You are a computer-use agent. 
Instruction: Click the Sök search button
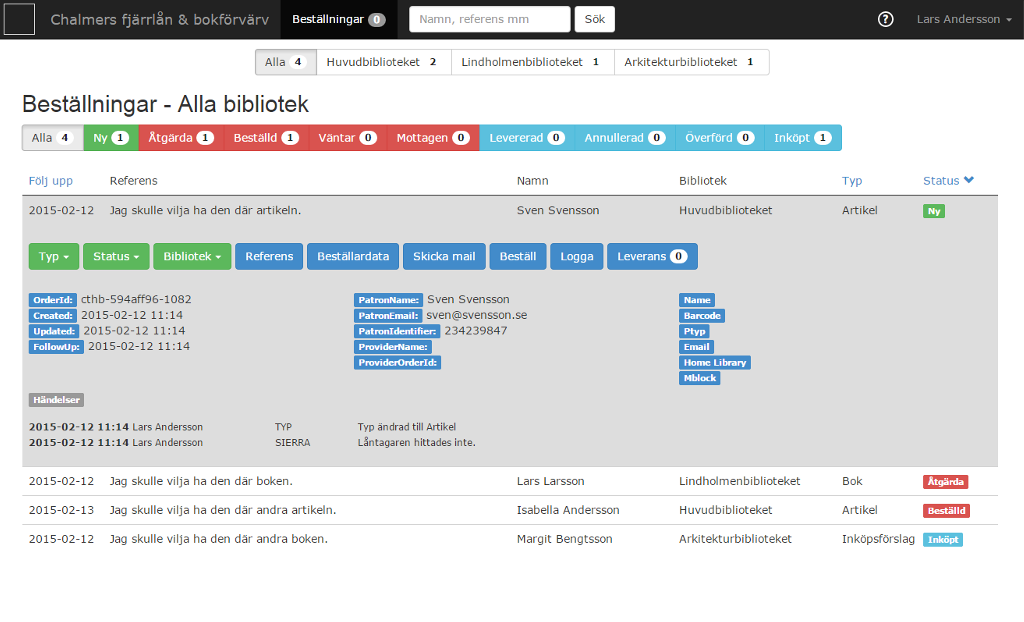pos(595,19)
